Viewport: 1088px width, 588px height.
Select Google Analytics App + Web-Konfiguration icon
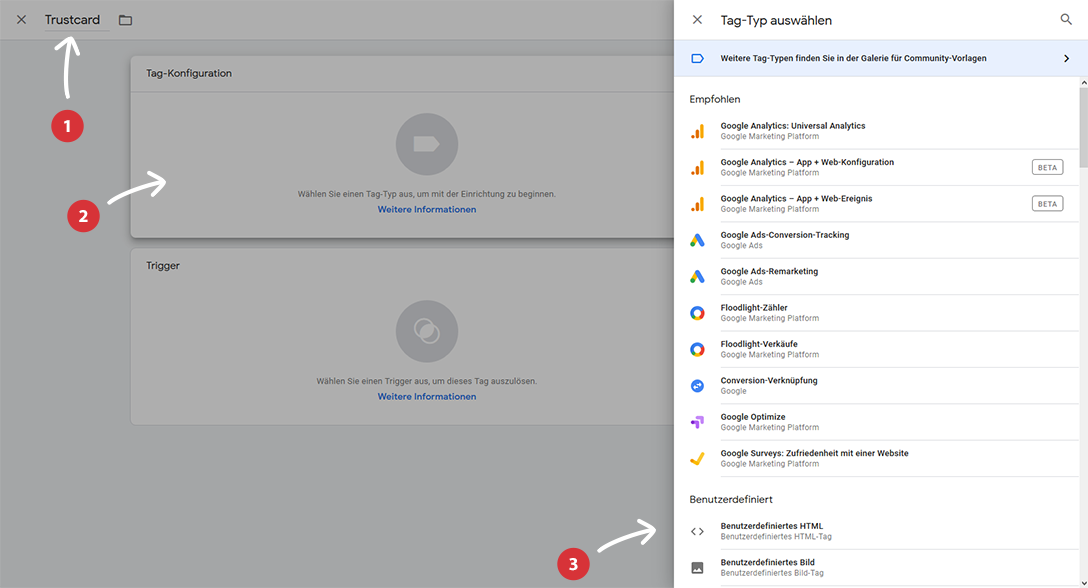(x=697, y=167)
